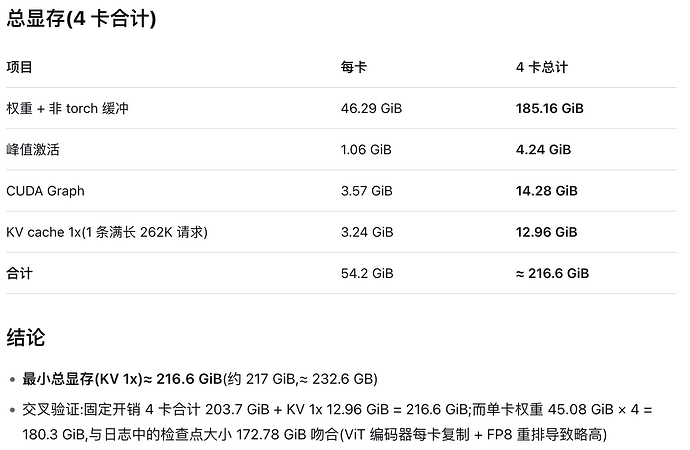Click the 权重 + 非 torch 缓冲 row label
690x450 pixels.
pyautogui.click(x=67, y=109)
